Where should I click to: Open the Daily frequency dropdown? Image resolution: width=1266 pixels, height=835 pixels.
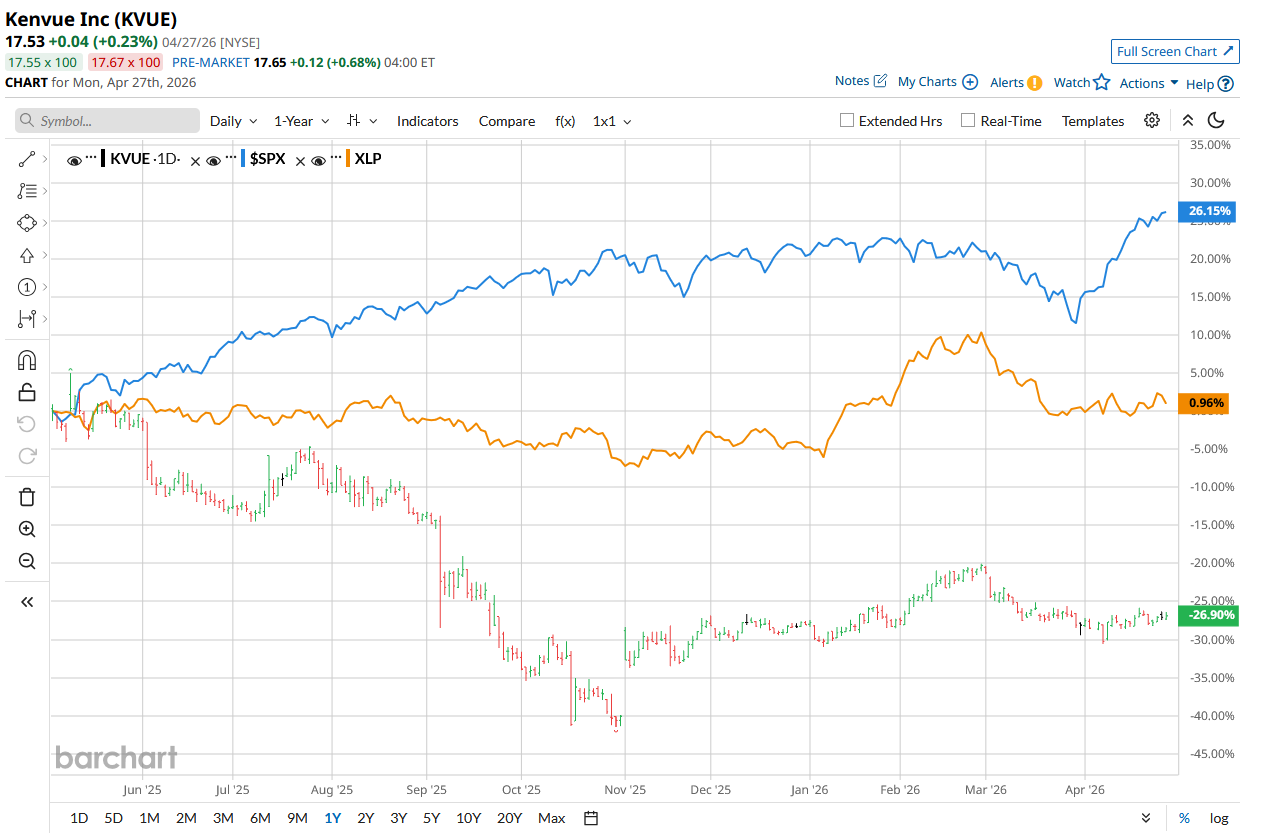[x=233, y=121]
